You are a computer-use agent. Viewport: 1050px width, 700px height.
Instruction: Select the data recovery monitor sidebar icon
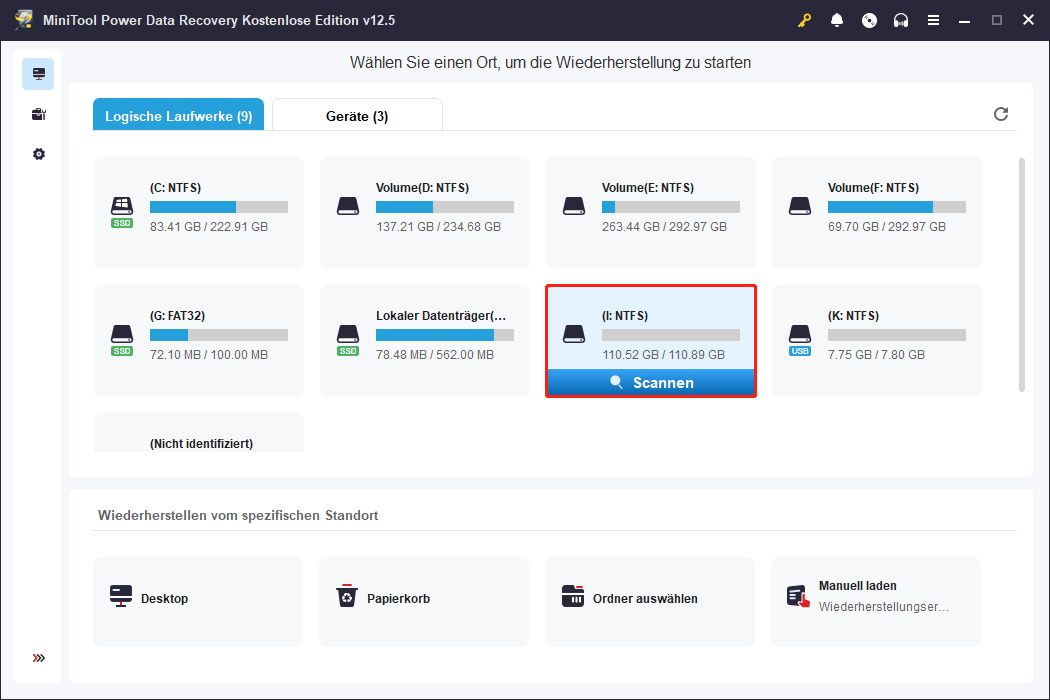click(x=38, y=74)
